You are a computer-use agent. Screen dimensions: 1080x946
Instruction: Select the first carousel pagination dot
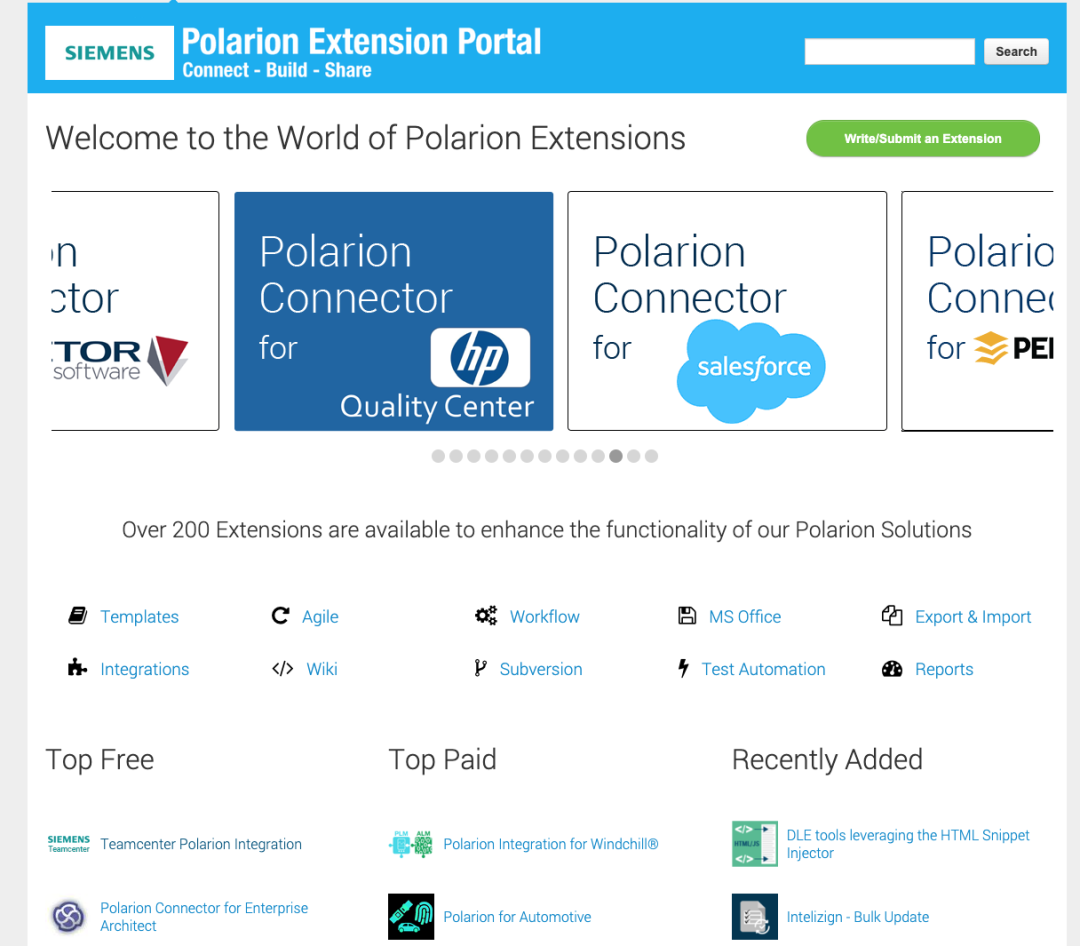coord(438,456)
